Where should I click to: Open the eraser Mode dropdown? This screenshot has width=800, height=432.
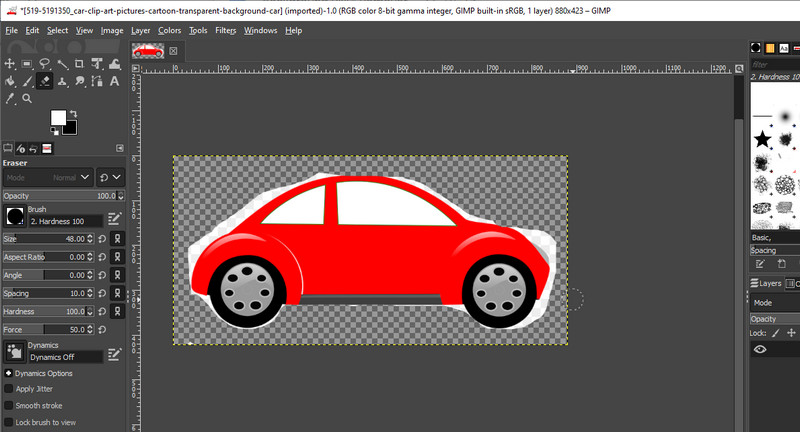(x=50, y=177)
